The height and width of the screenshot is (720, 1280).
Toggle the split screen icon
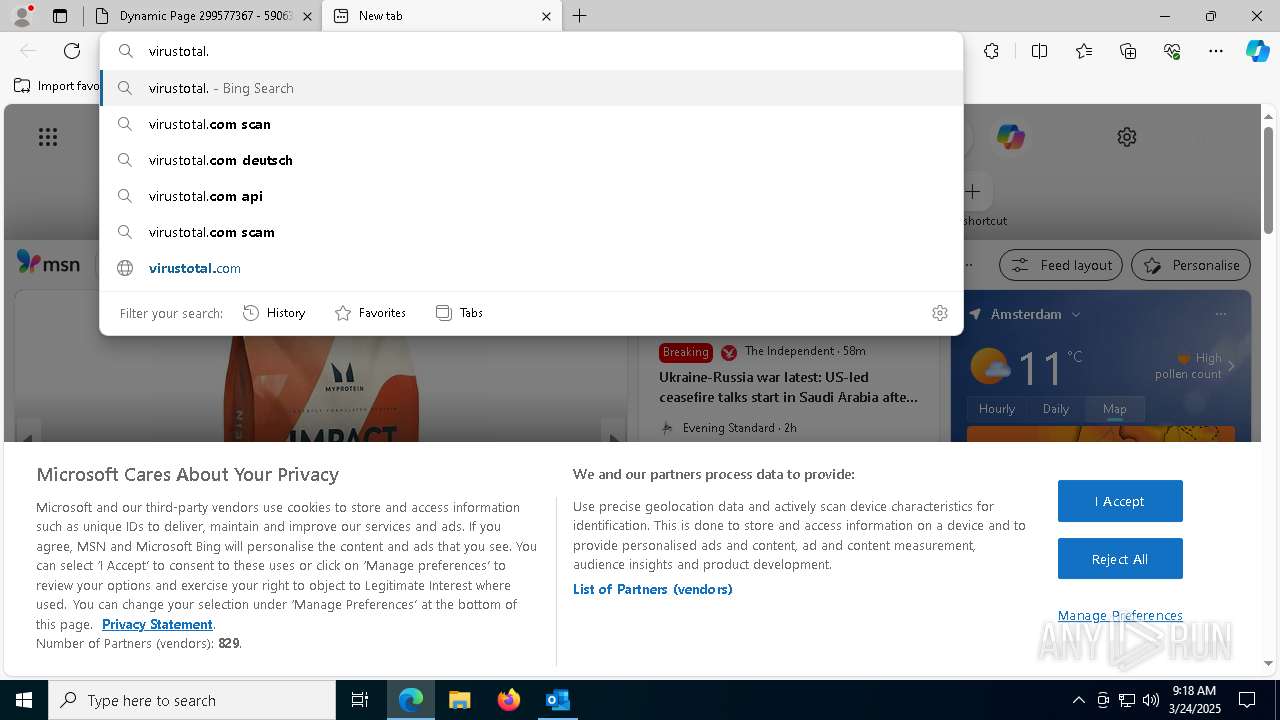pyautogui.click(x=1039, y=51)
